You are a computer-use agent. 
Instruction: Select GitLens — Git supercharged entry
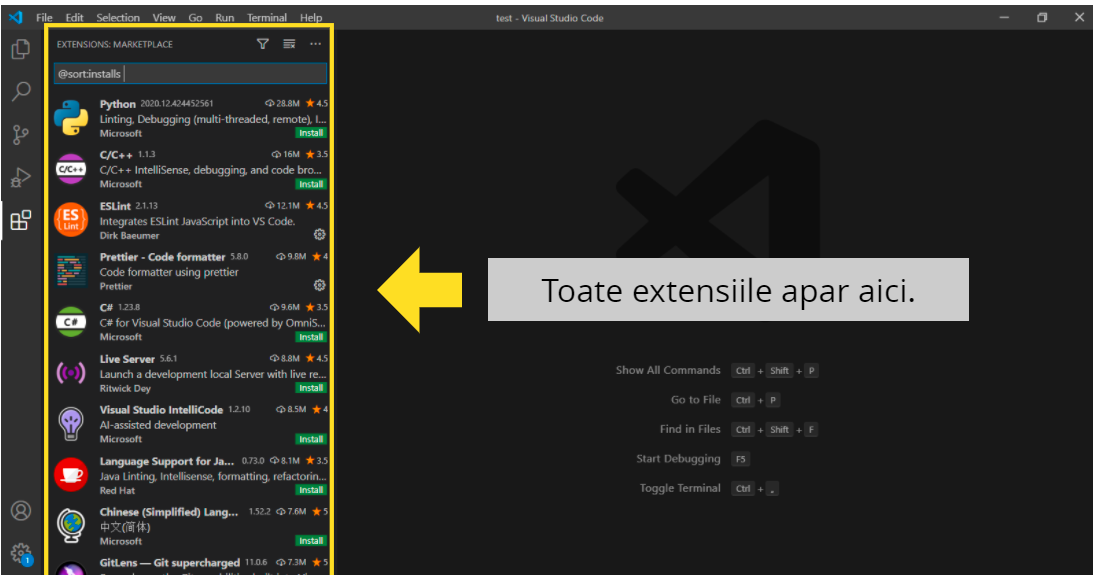point(190,565)
